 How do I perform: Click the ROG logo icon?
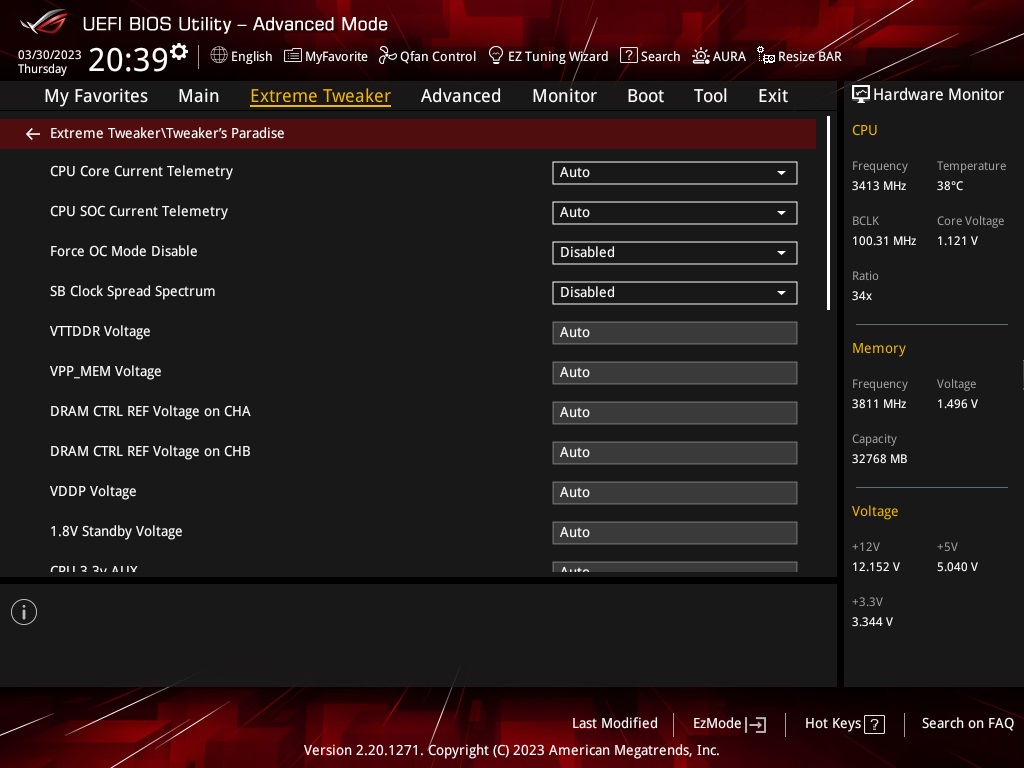pyautogui.click(x=43, y=23)
